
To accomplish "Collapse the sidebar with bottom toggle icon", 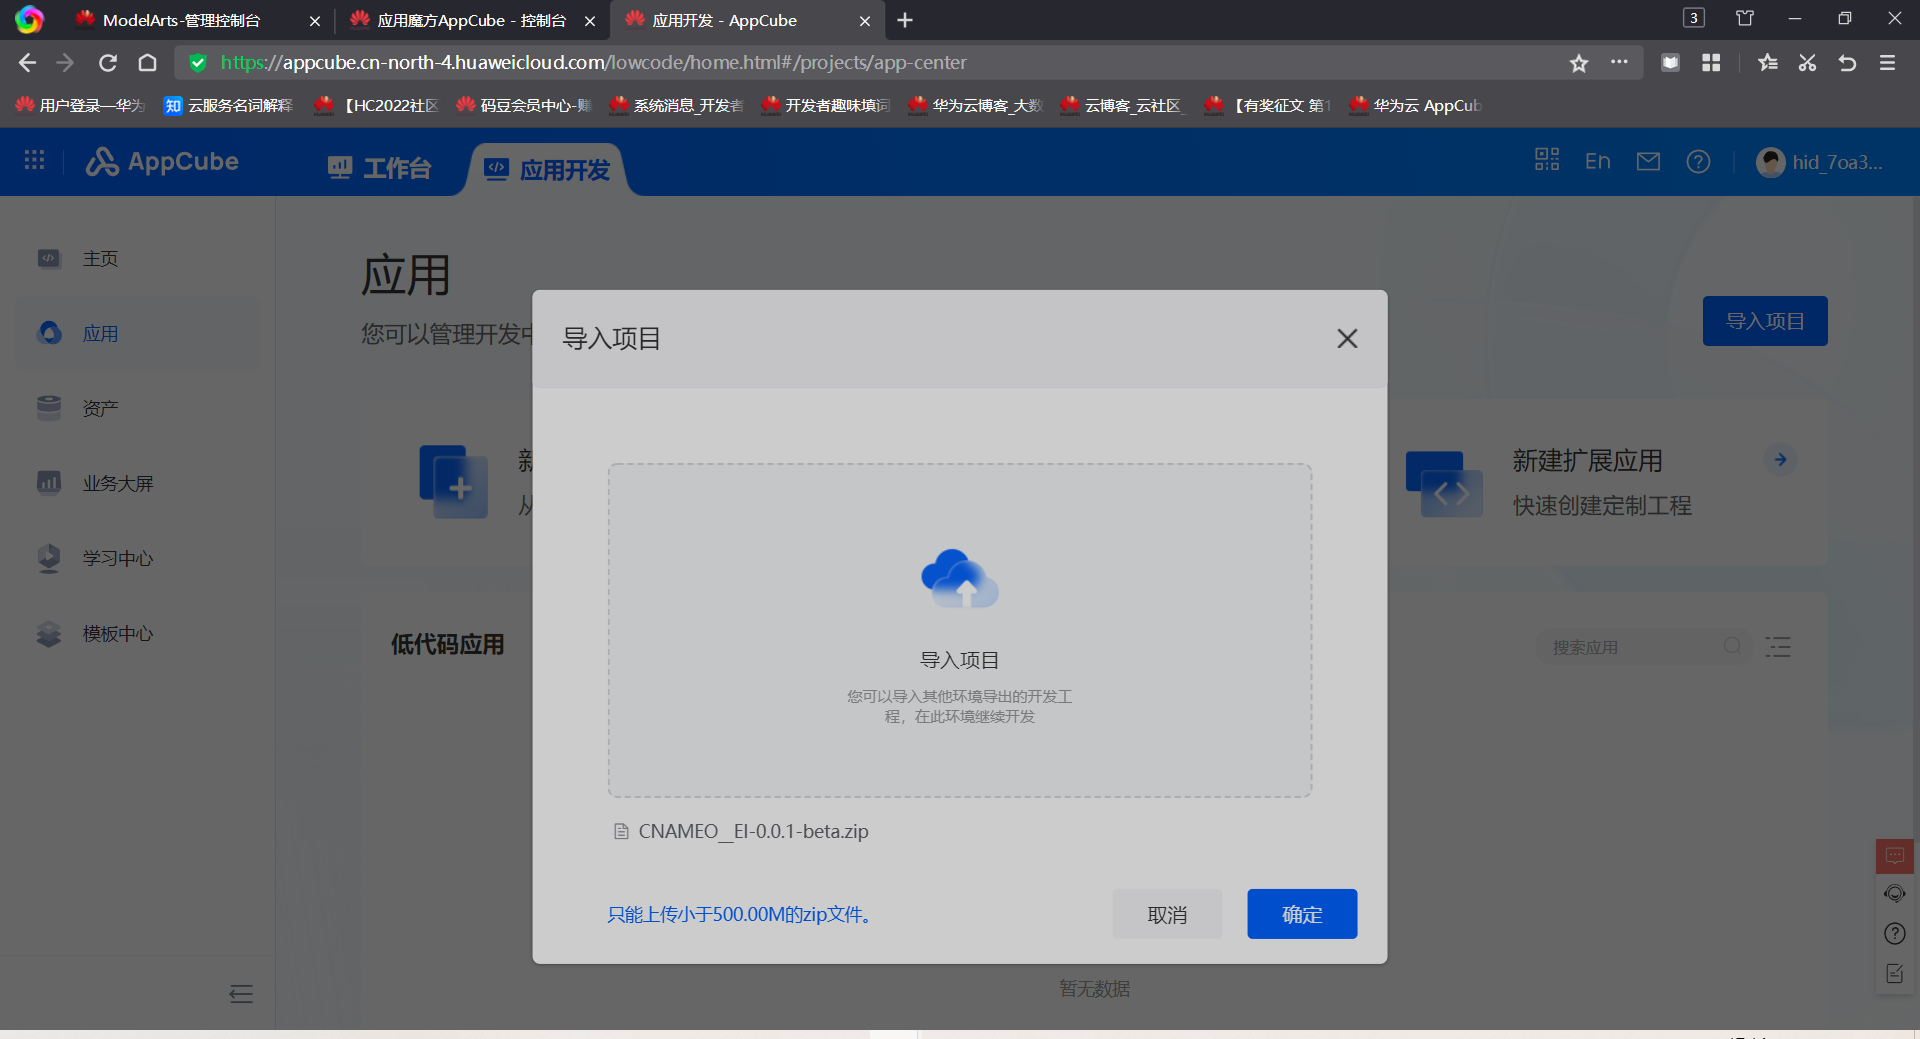I will [x=241, y=994].
